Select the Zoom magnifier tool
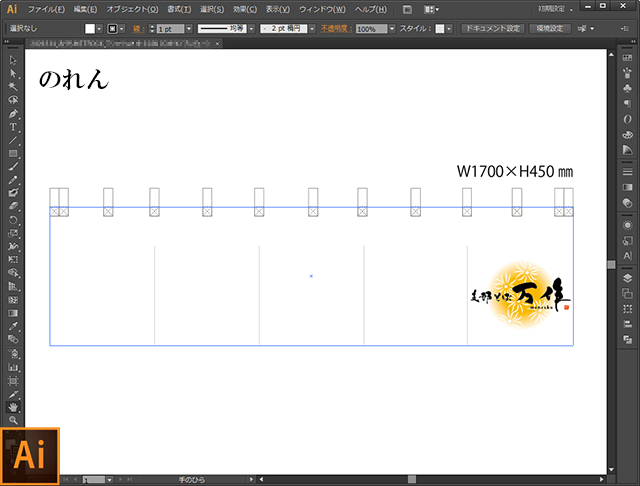This screenshot has width=640, height=486. pyautogui.click(x=13, y=420)
